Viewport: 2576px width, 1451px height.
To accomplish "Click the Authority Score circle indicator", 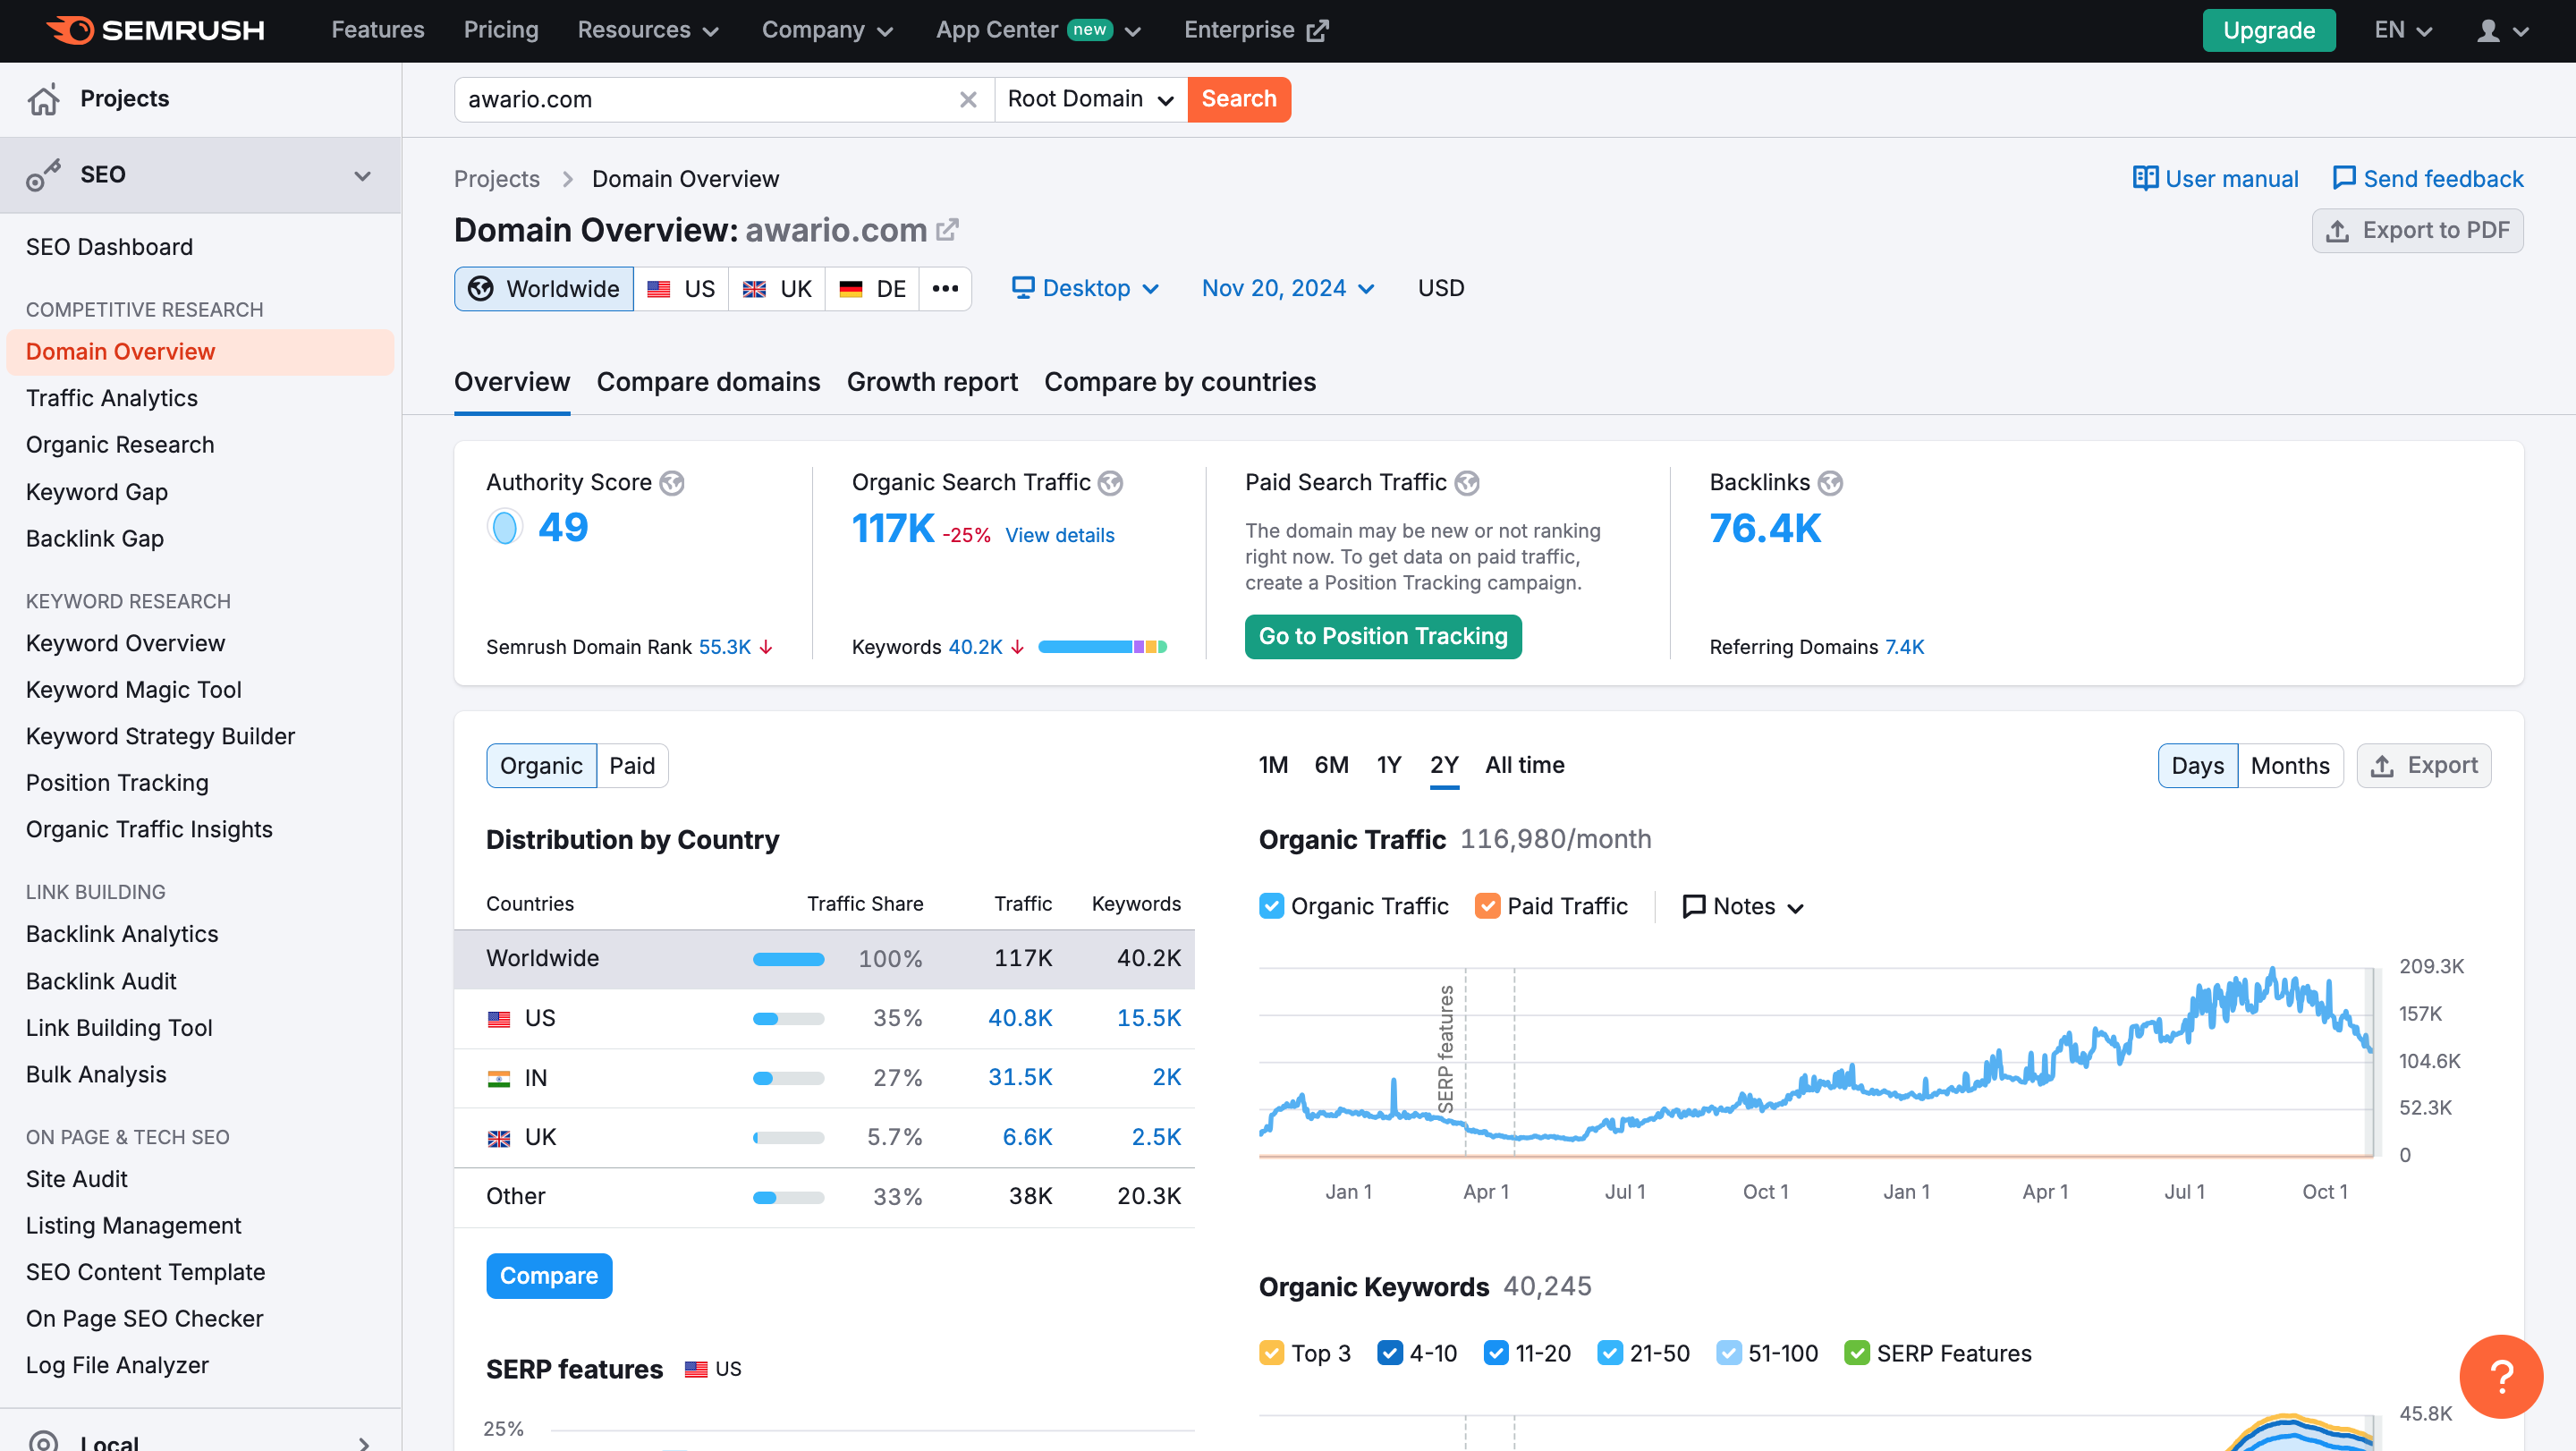I will (x=505, y=527).
